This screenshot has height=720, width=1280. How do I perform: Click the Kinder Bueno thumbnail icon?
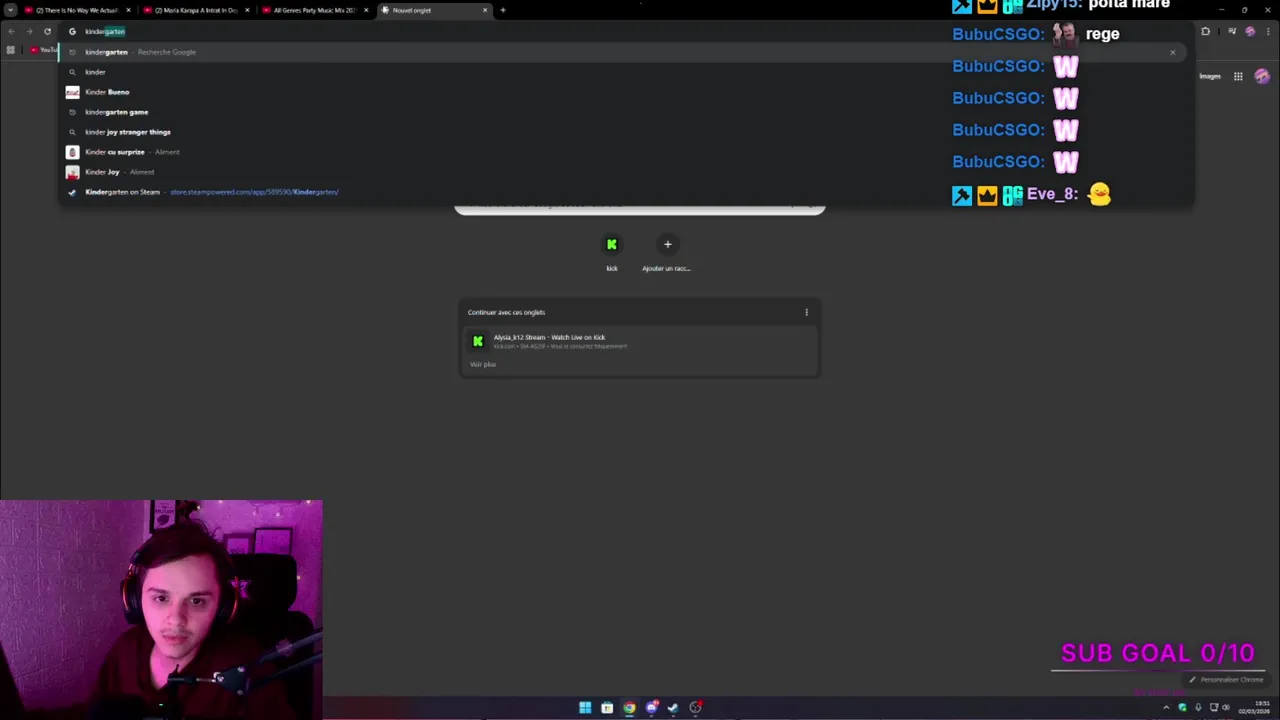[x=72, y=92]
